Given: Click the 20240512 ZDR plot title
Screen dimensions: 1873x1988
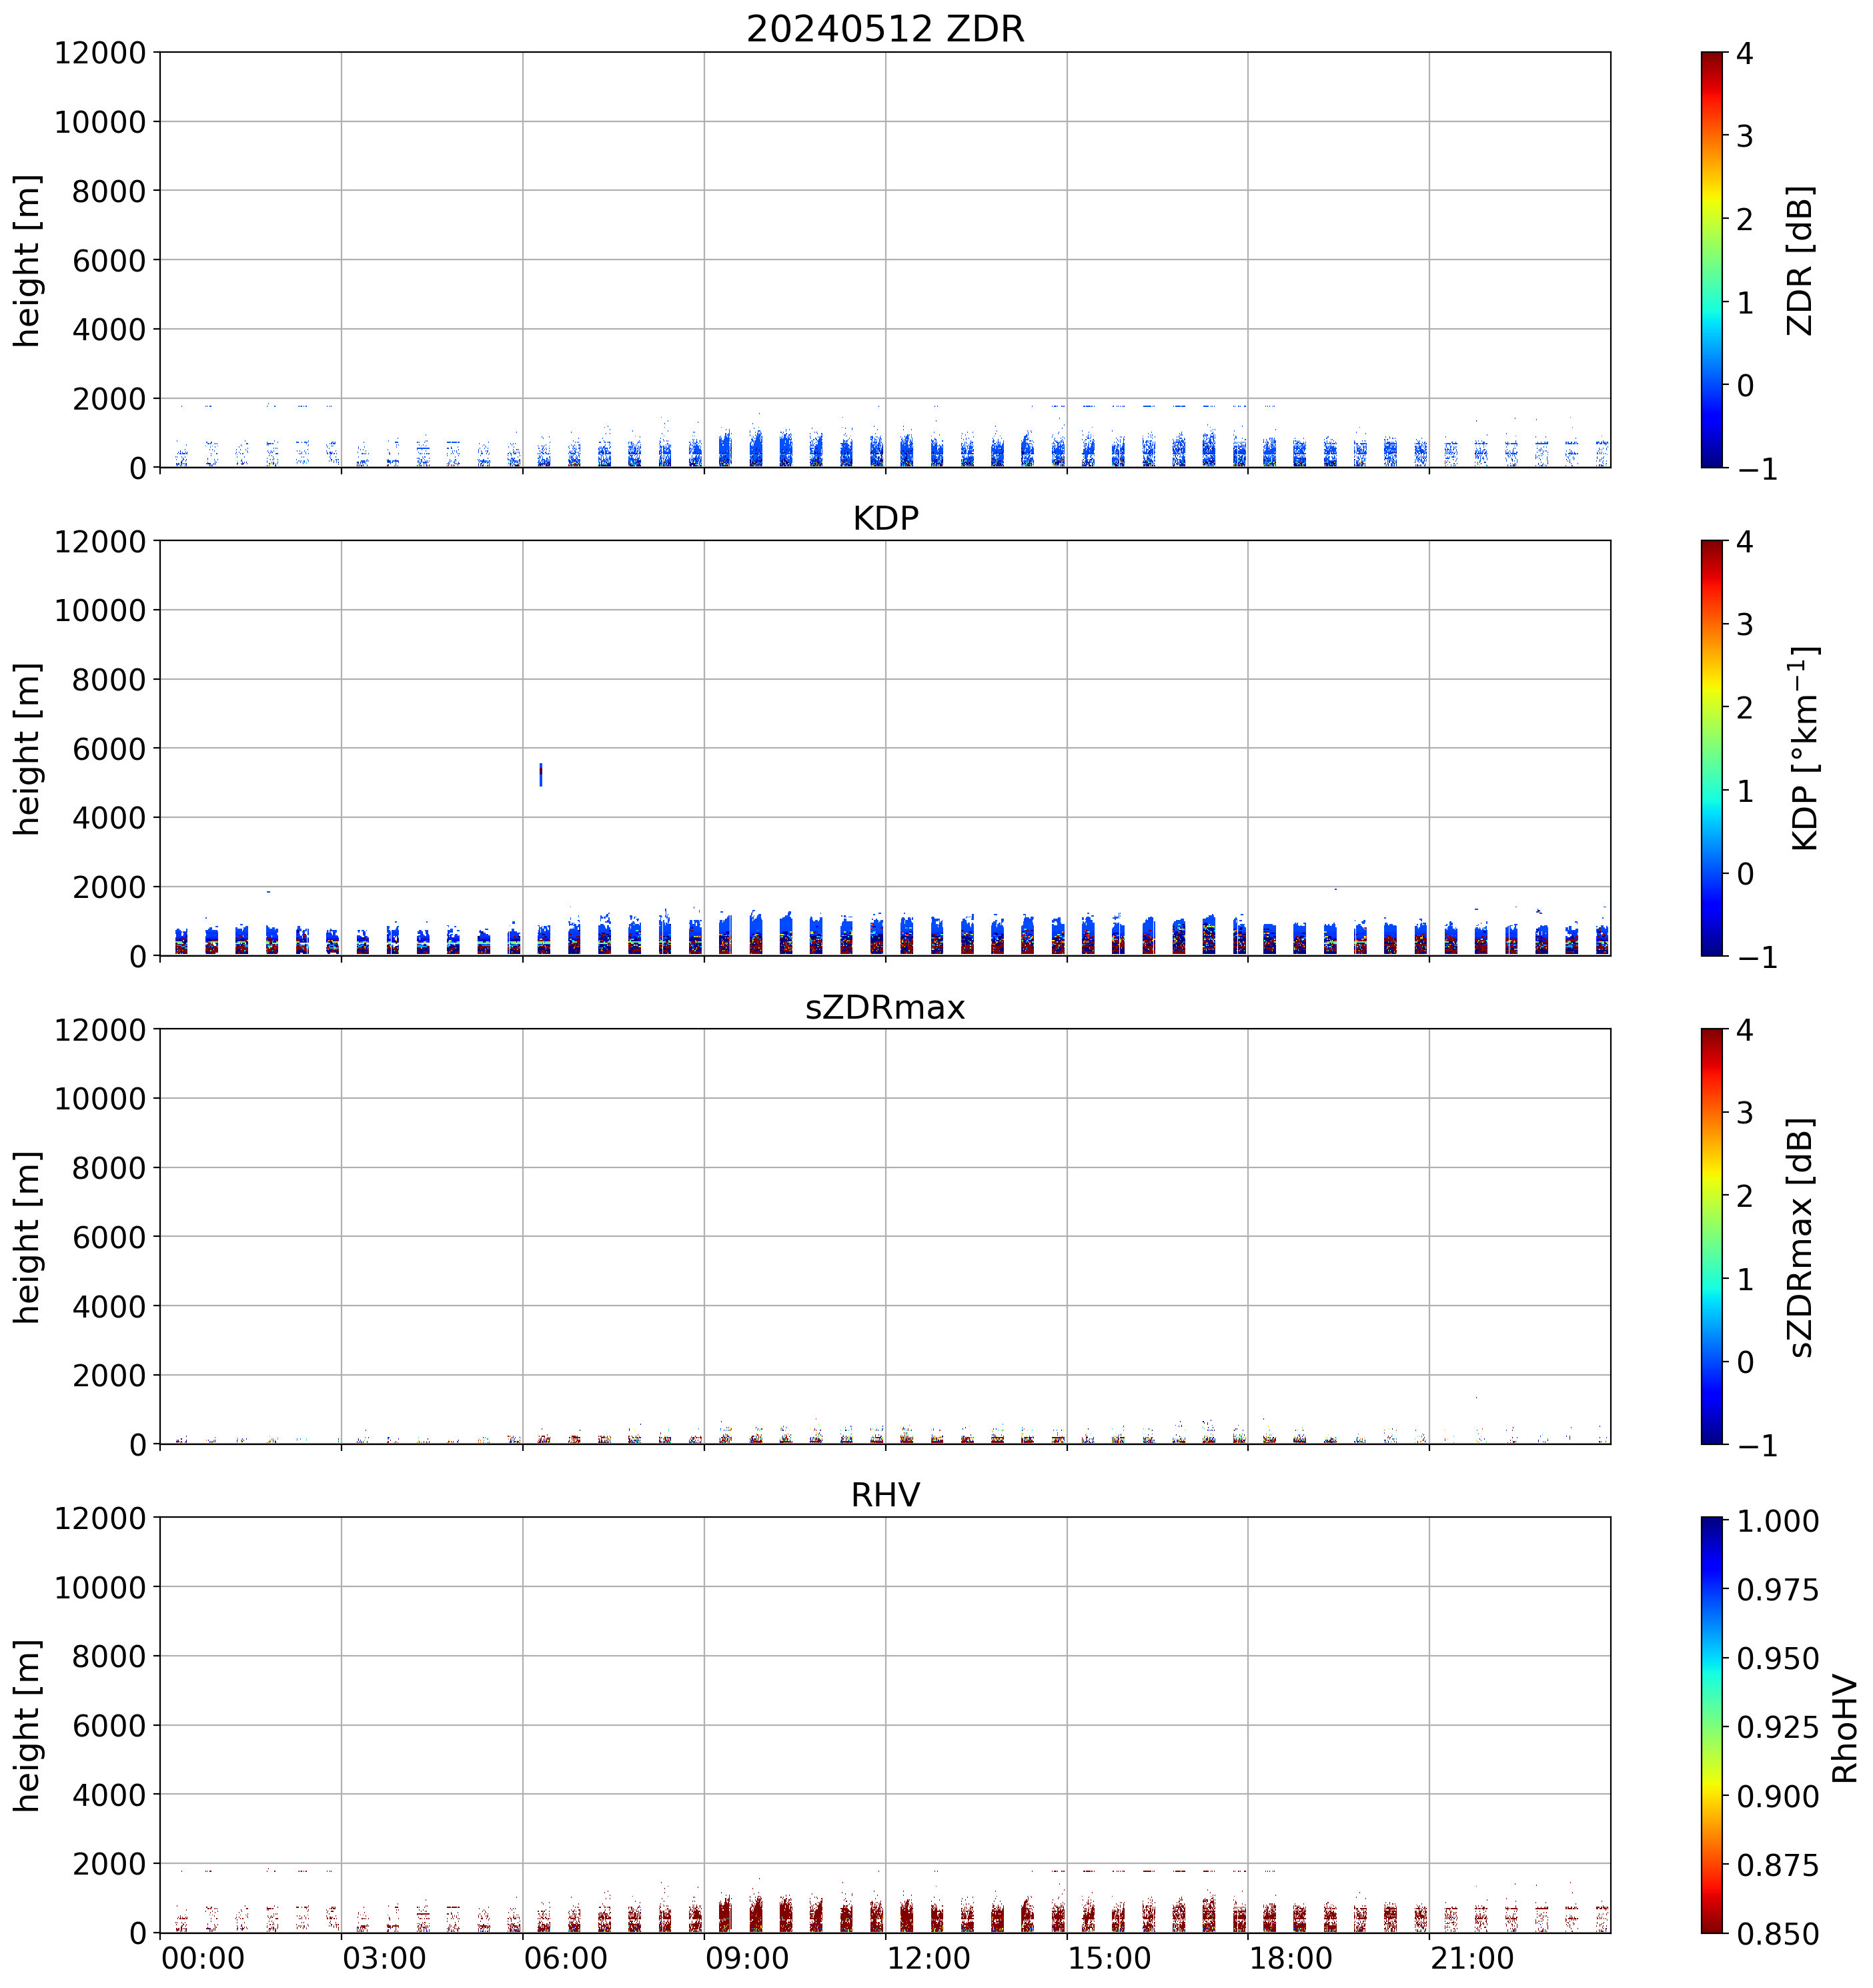Looking at the screenshot, I should [x=885, y=29].
